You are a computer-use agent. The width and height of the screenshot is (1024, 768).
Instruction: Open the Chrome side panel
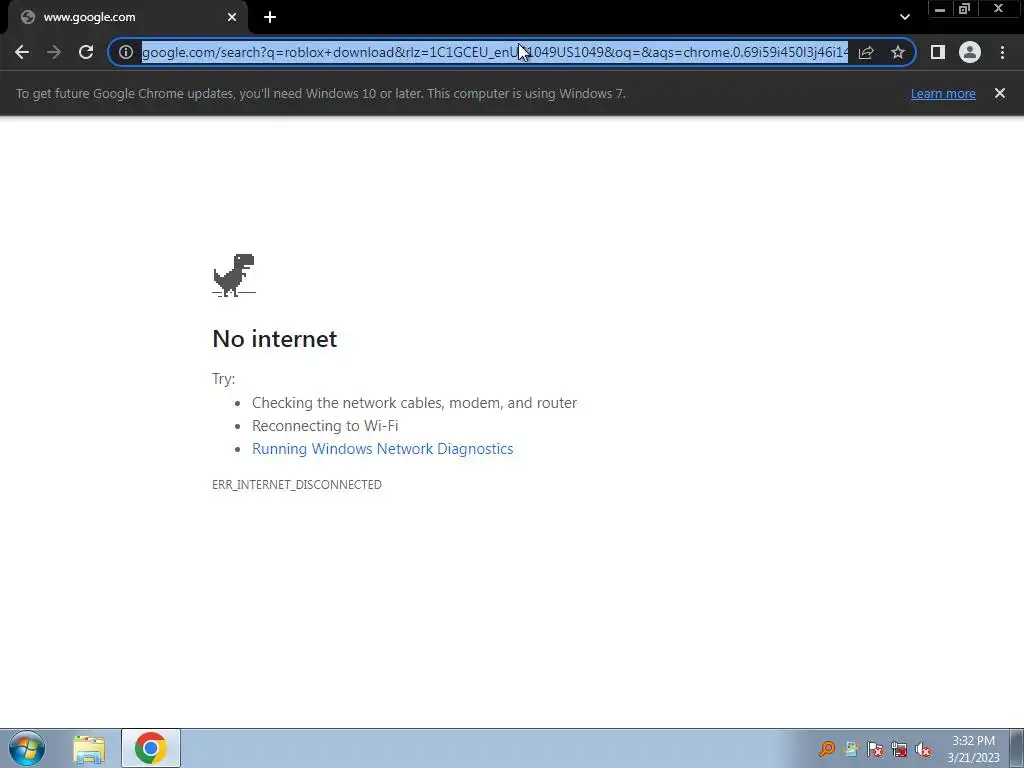coord(938,52)
